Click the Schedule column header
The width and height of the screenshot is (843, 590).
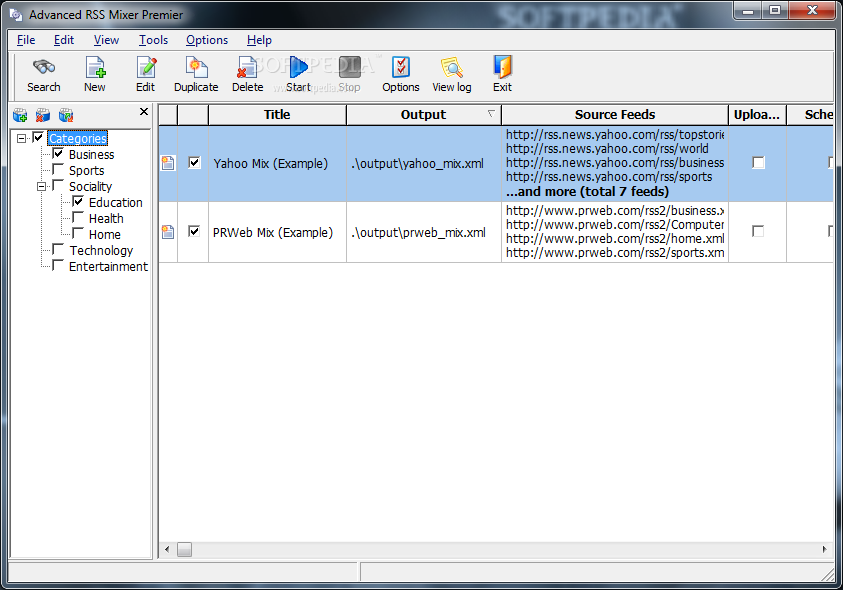click(x=811, y=115)
